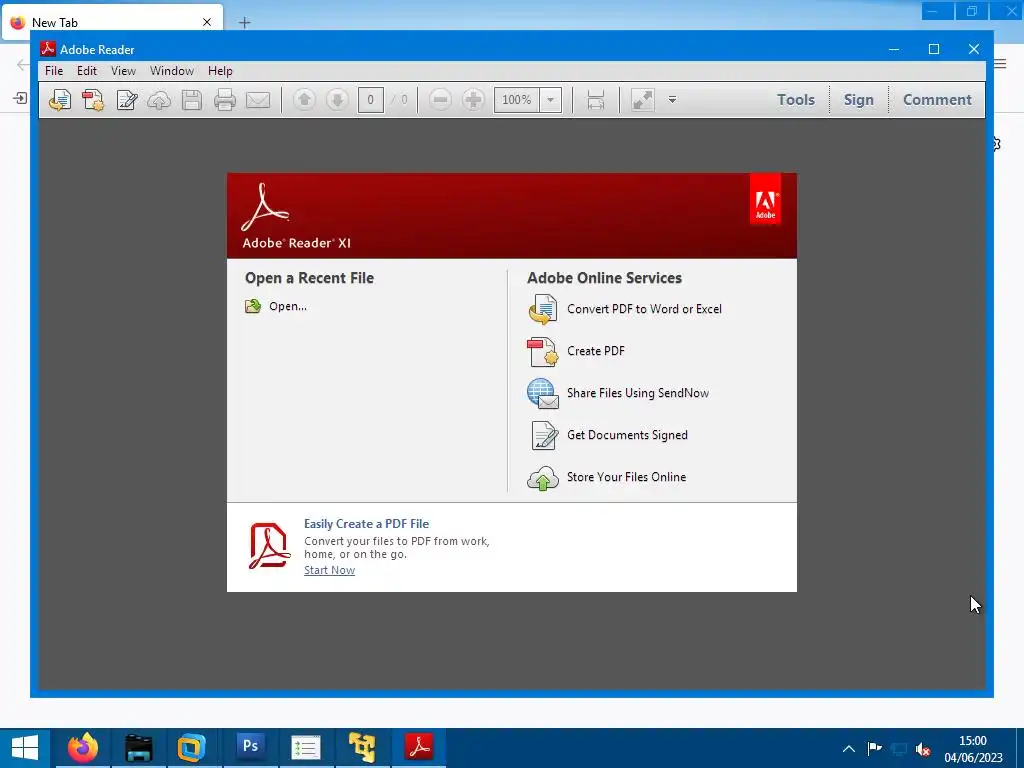Click Share Files Using SendNow
This screenshot has width=1024, height=768.
(x=637, y=392)
